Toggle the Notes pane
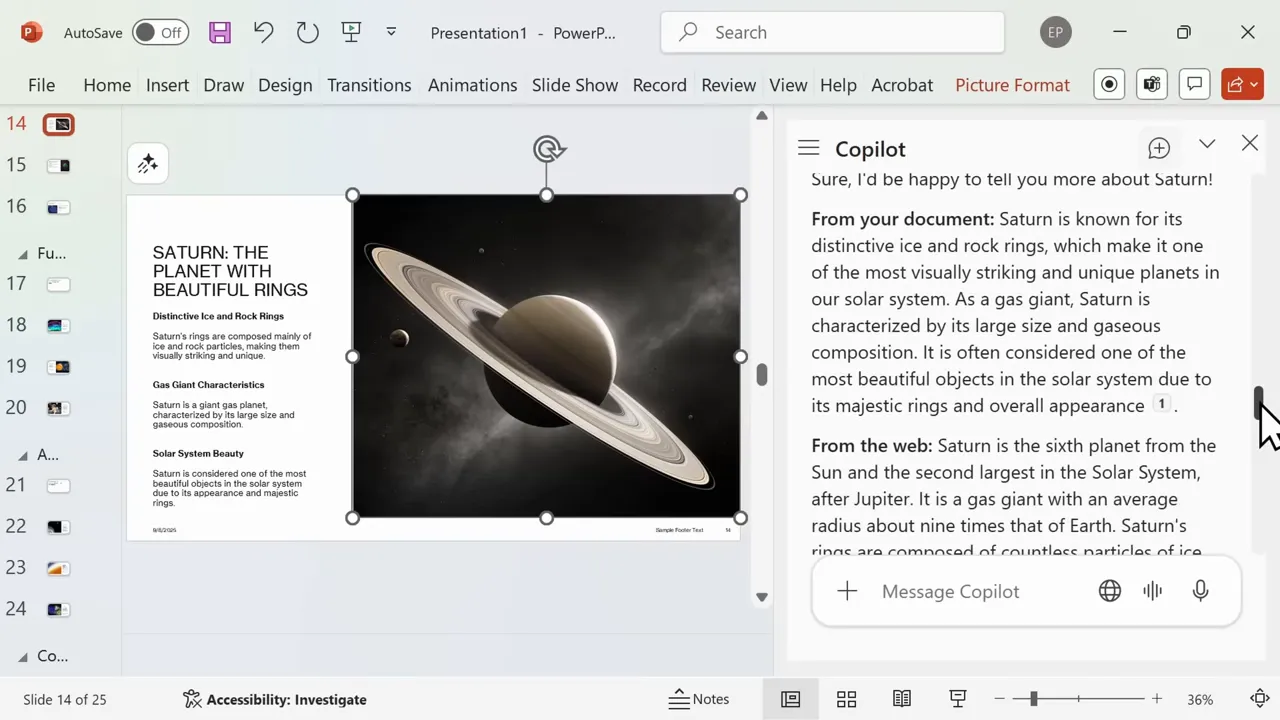The width and height of the screenshot is (1280, 720). point(699,699)
